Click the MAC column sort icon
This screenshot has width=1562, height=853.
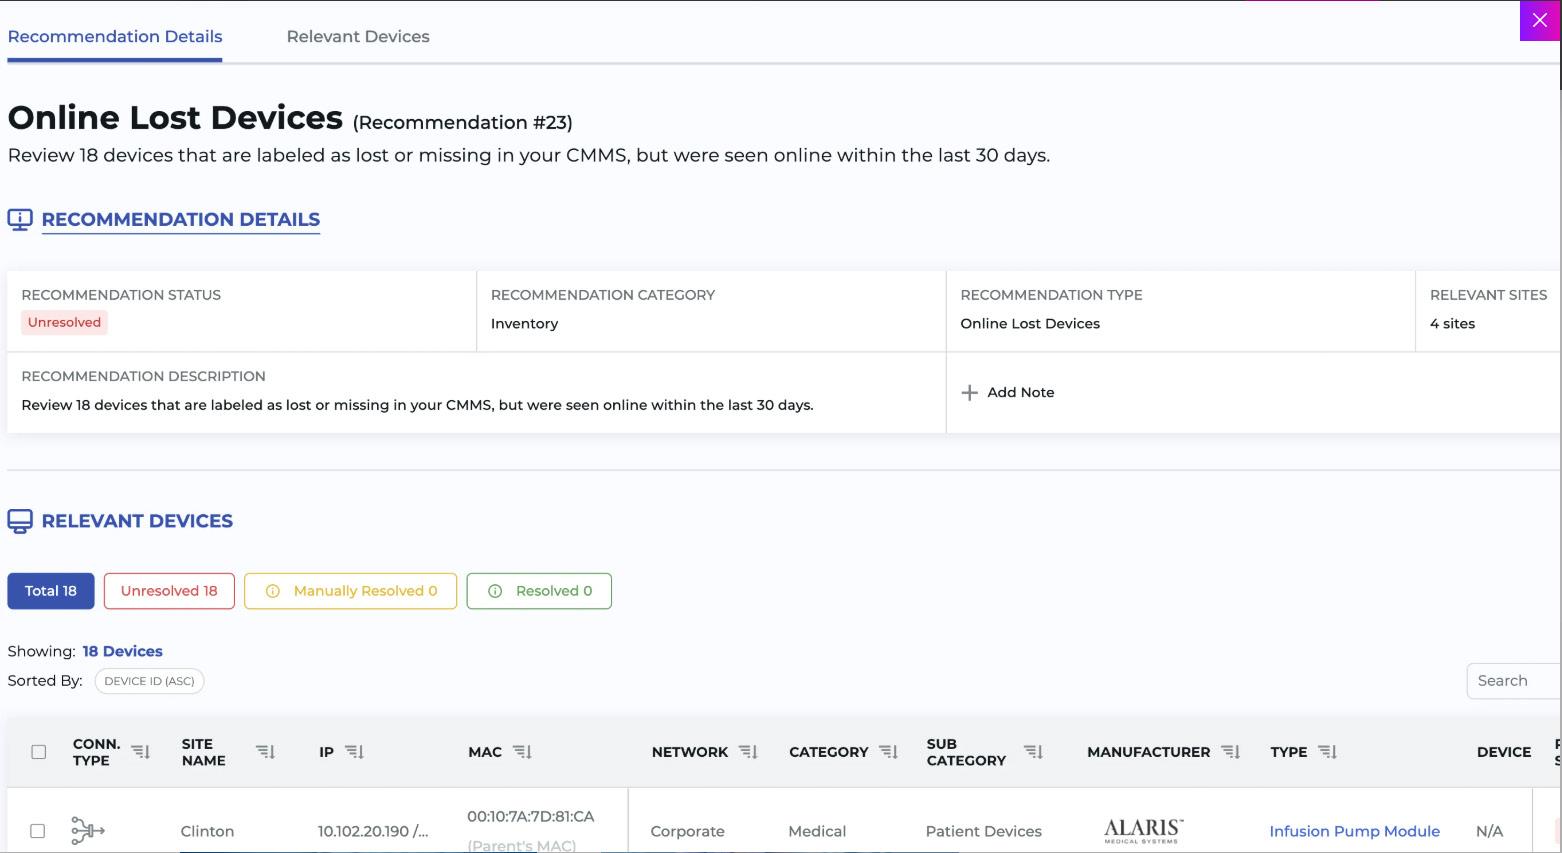tap(522, 752)
